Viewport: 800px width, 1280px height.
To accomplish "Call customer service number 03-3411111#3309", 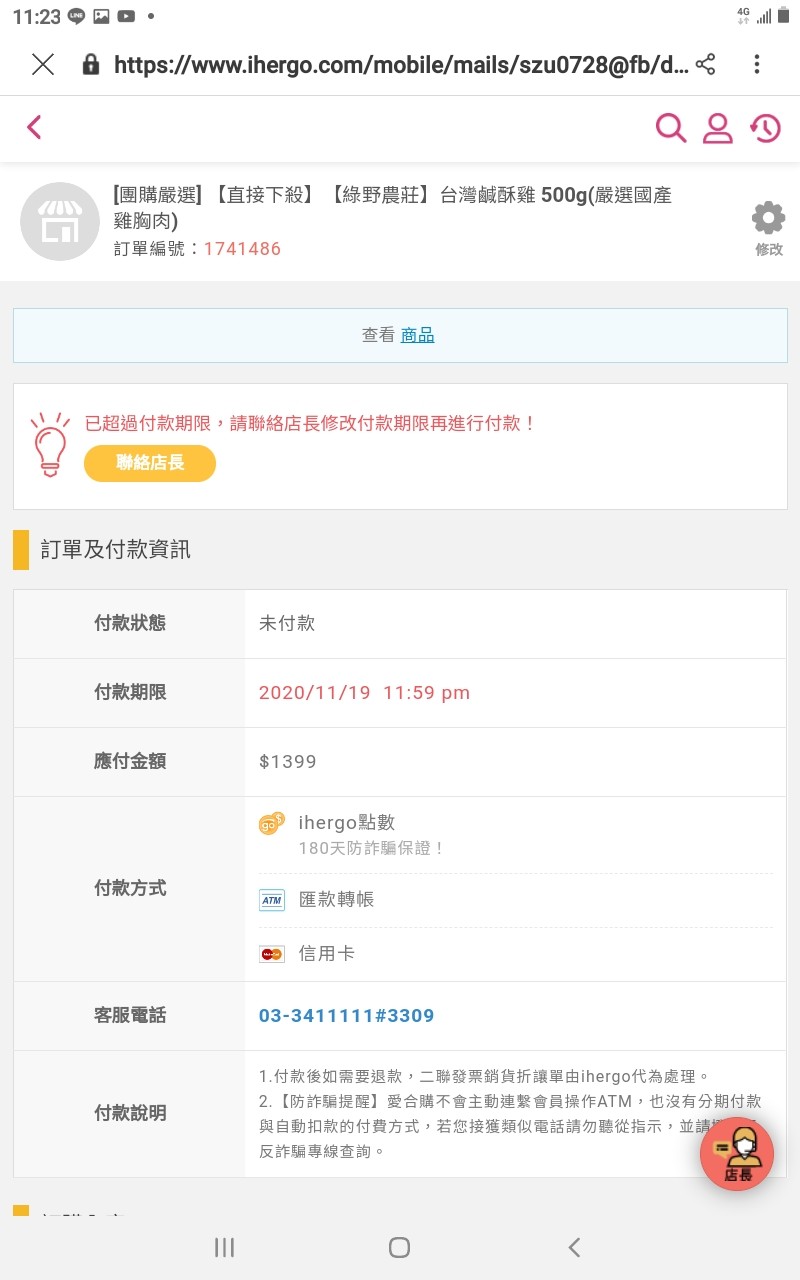I will [346, 1016].
